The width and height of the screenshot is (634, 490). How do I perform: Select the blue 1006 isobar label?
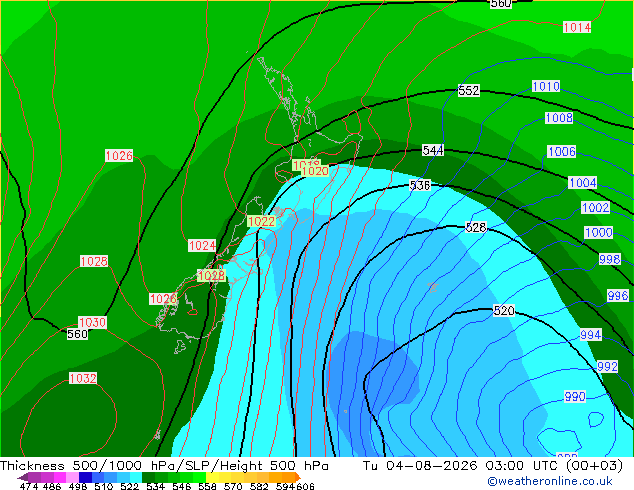562,152
